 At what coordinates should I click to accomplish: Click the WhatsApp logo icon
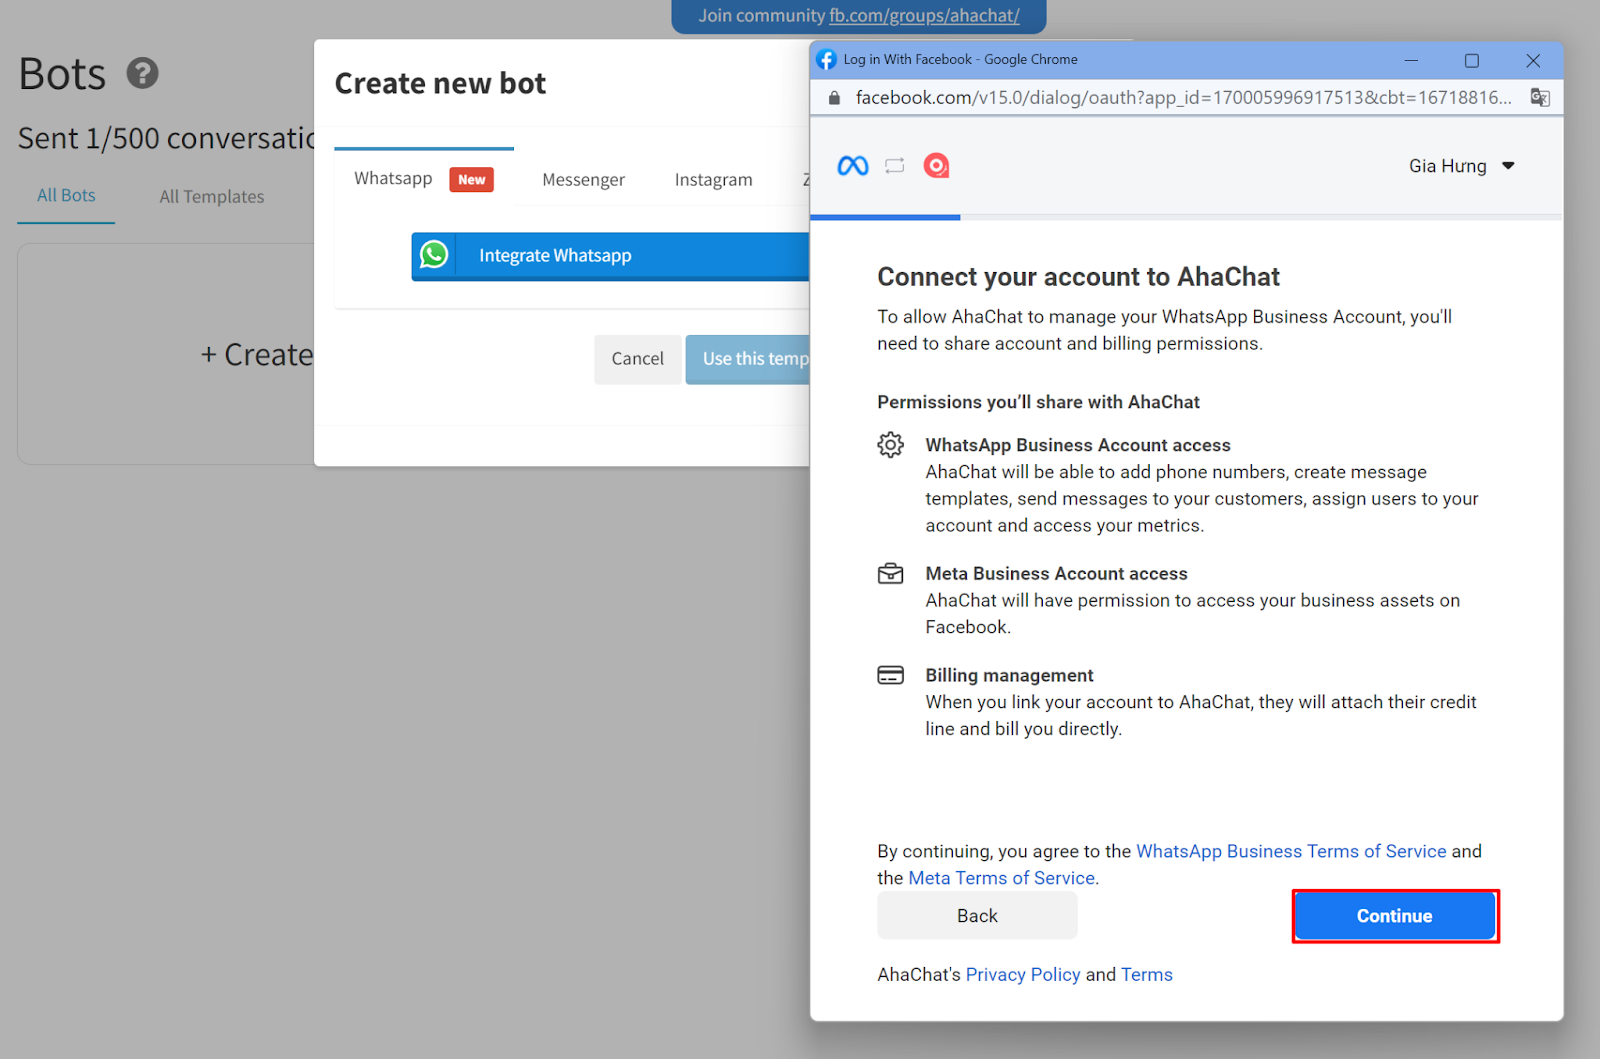point(434,255)
